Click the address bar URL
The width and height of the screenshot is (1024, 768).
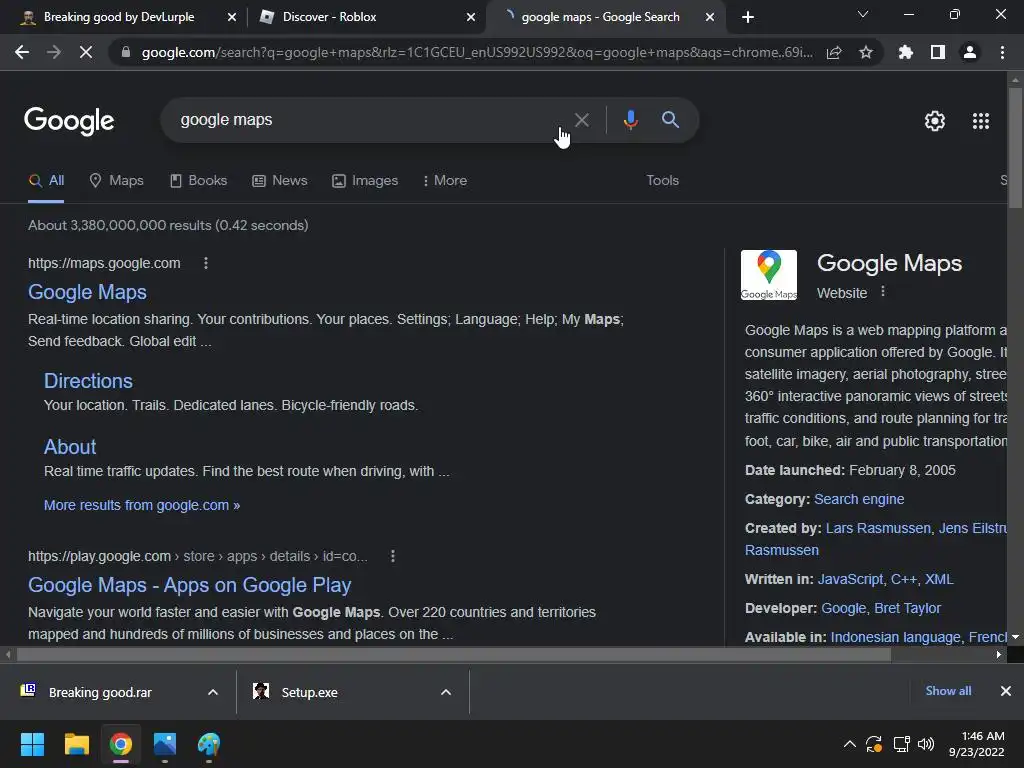(x=477, y=52)
